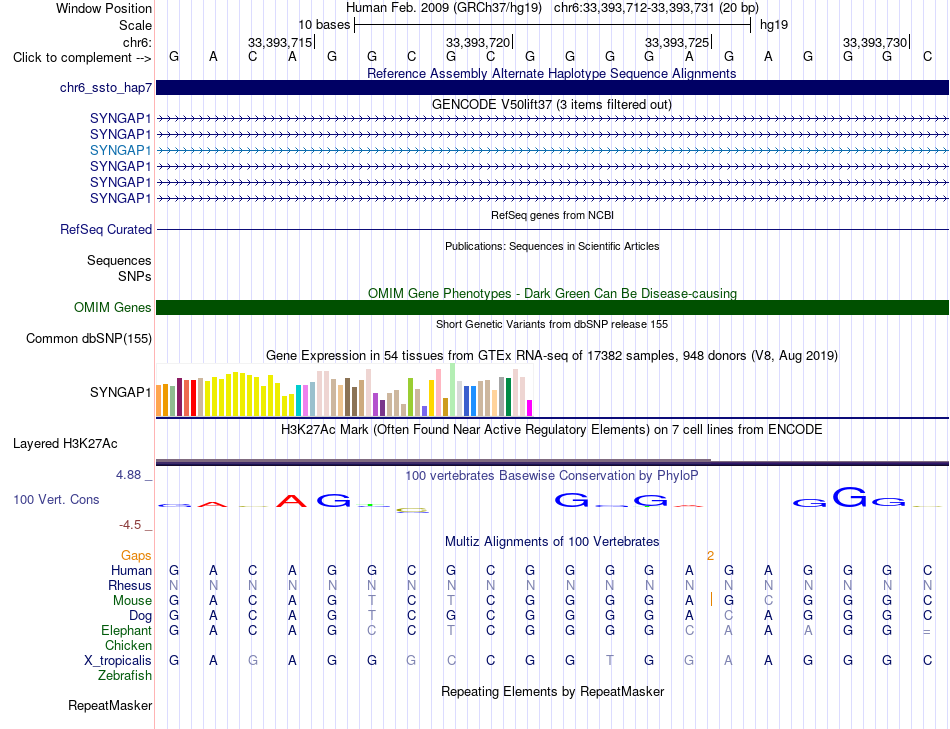Click the light blue SYNGAP1 transcript label
The width and height of the screenshot is (950, 729).
point(120,150)
